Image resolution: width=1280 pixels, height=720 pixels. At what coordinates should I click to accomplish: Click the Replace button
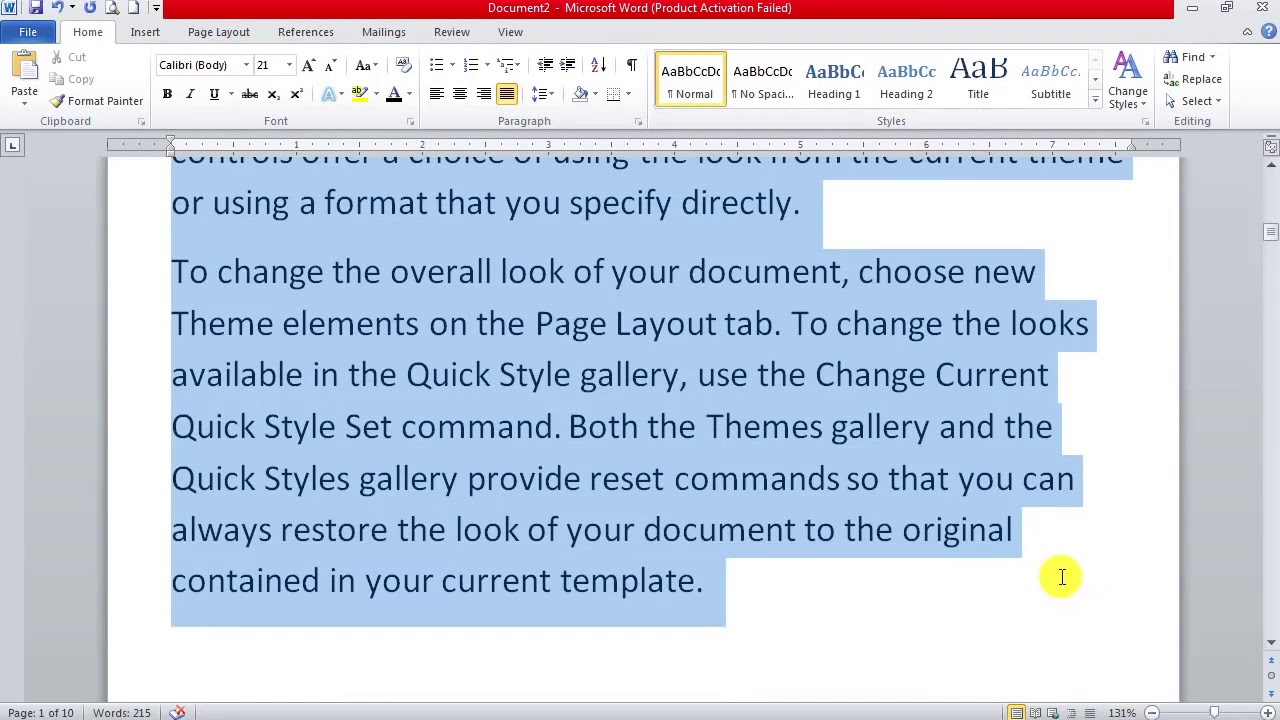[1193, 79]
